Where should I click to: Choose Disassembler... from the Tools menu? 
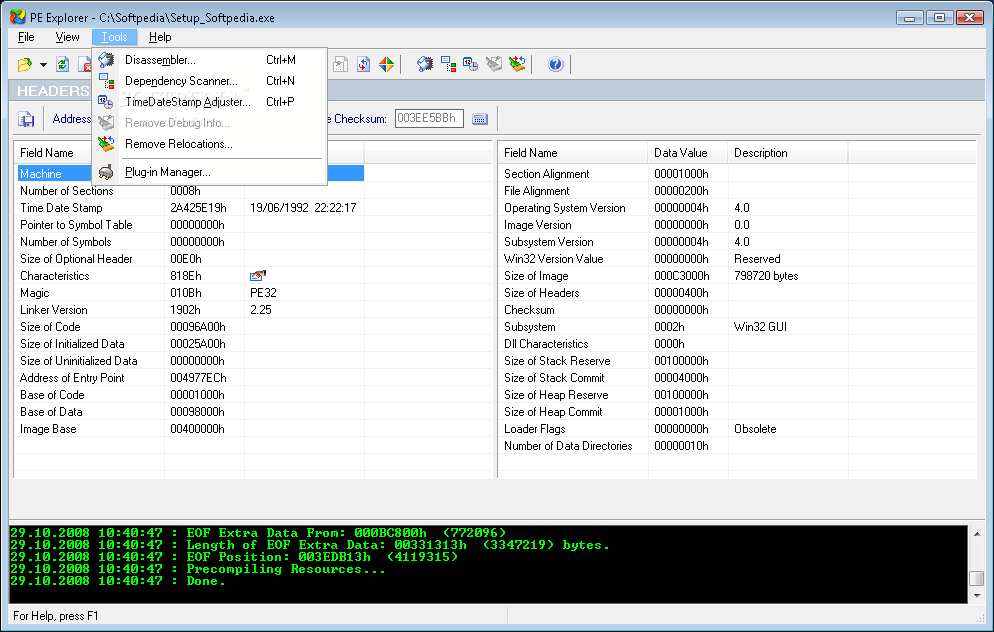(x=209, y=60)
